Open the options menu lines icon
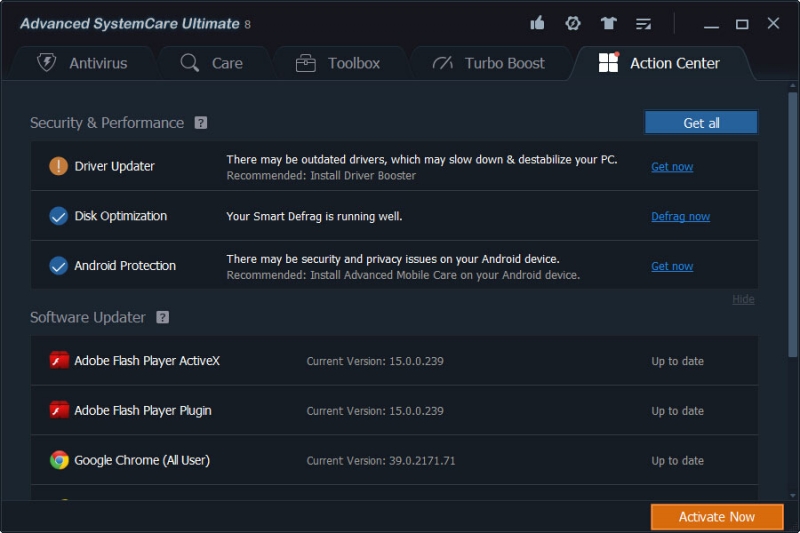Viewport: 800px width, 533px height. 643,23
